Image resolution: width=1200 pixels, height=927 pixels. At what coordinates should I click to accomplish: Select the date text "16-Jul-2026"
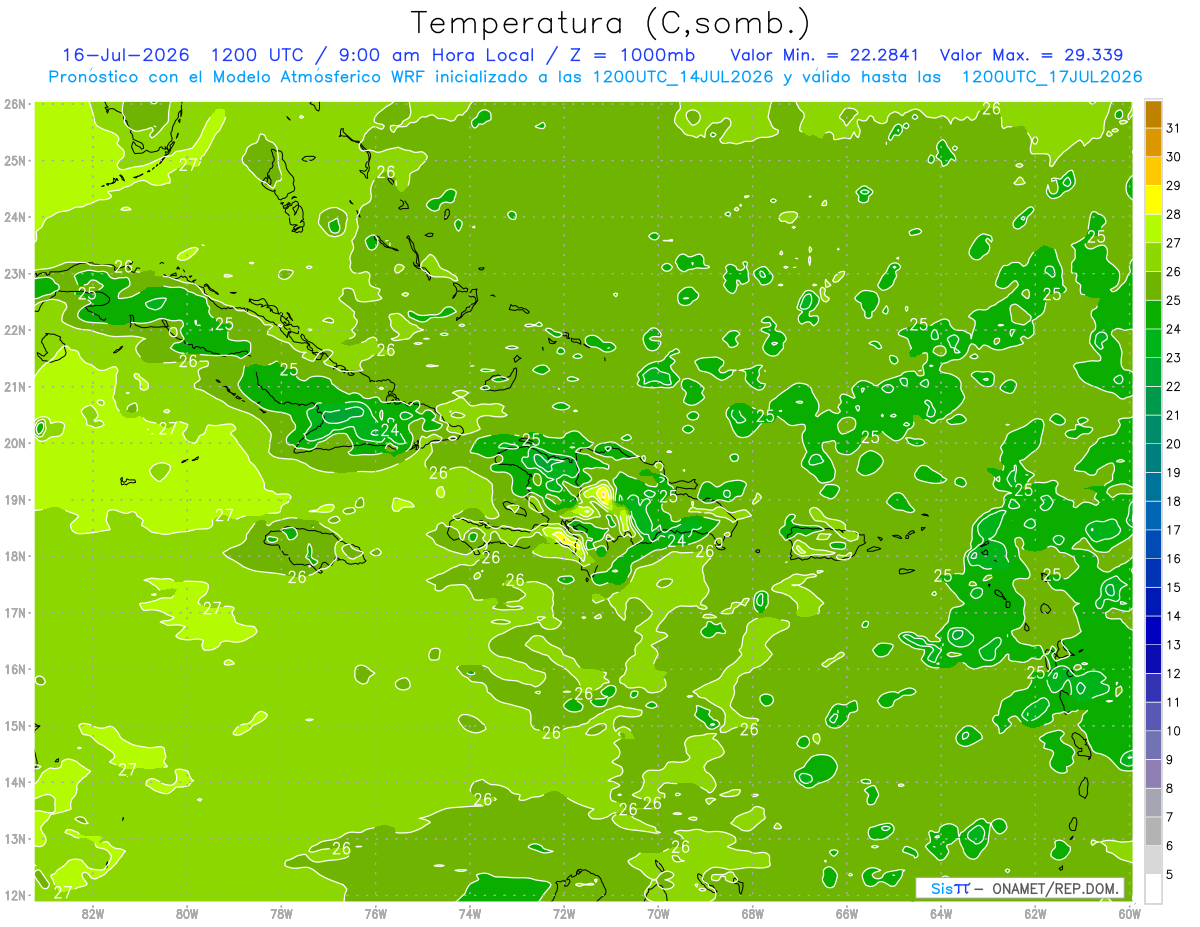coord(125,55)
